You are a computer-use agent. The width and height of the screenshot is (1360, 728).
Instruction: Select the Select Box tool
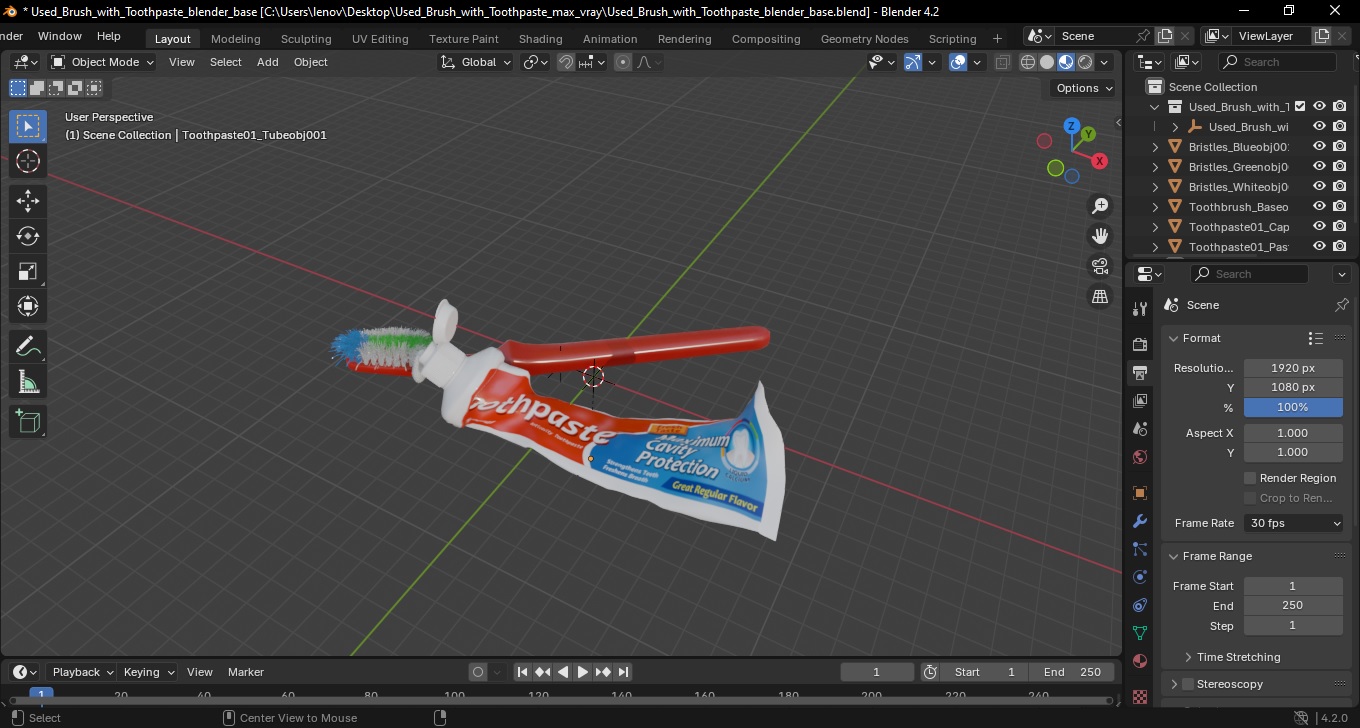28,126
